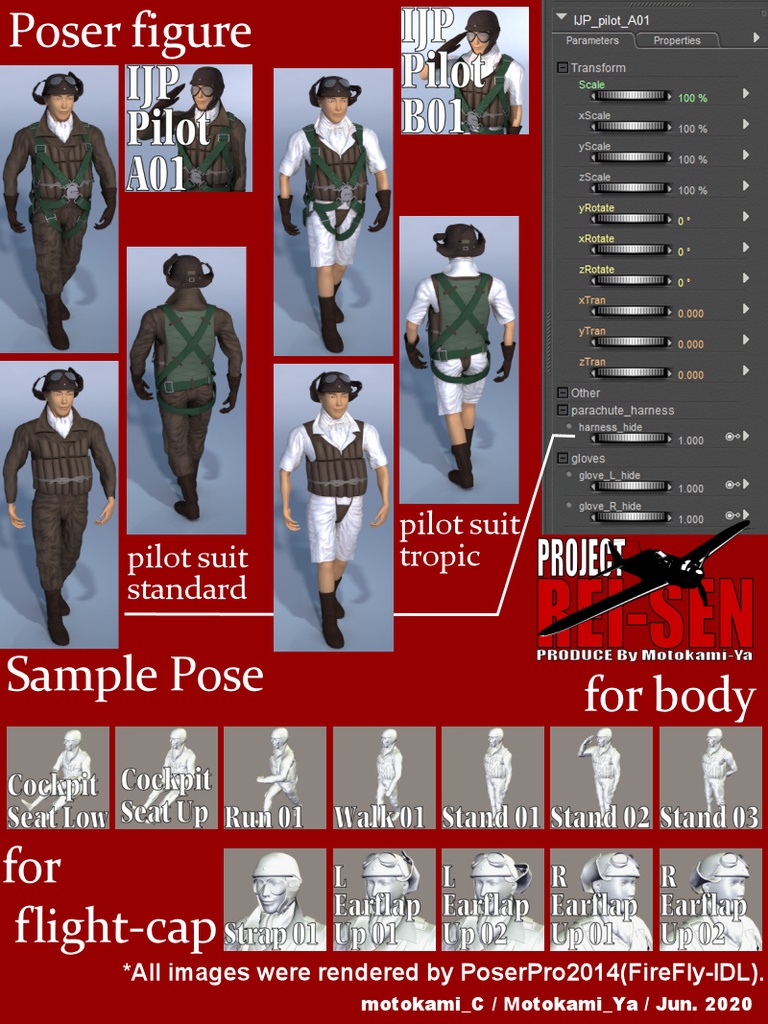Edit the Scale value 100 %
The width and height of the screenshot is (768, 1024).
coord(692,99)
